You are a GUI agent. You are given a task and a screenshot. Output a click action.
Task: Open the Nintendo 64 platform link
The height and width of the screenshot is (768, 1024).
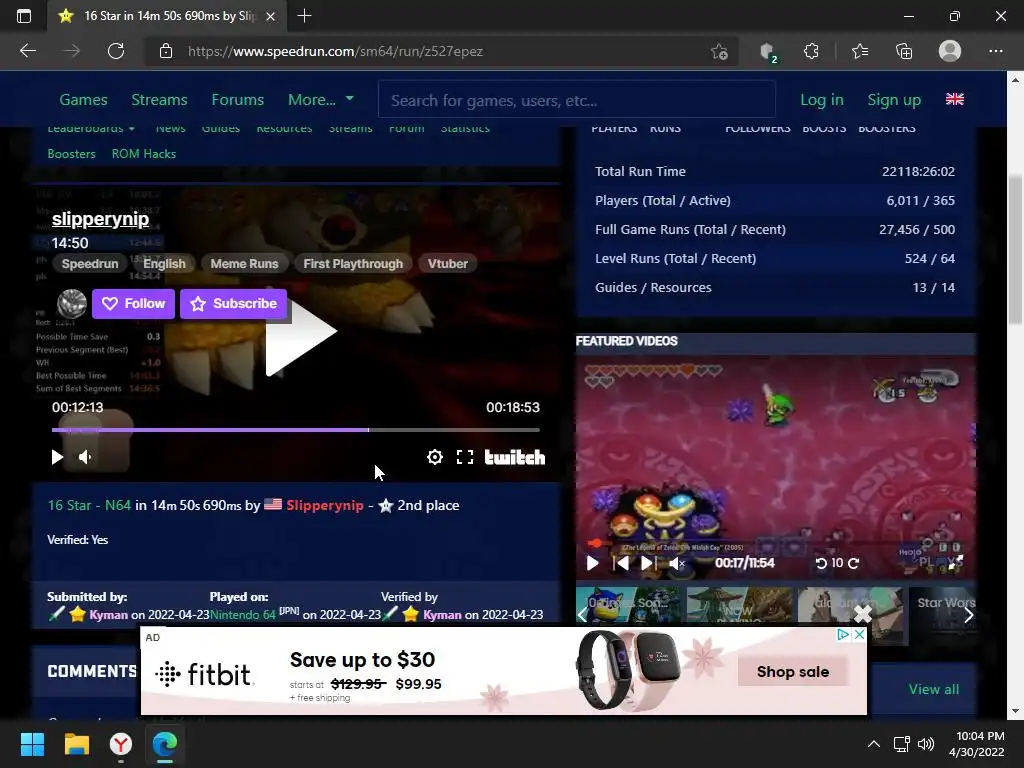coord(243,615)
